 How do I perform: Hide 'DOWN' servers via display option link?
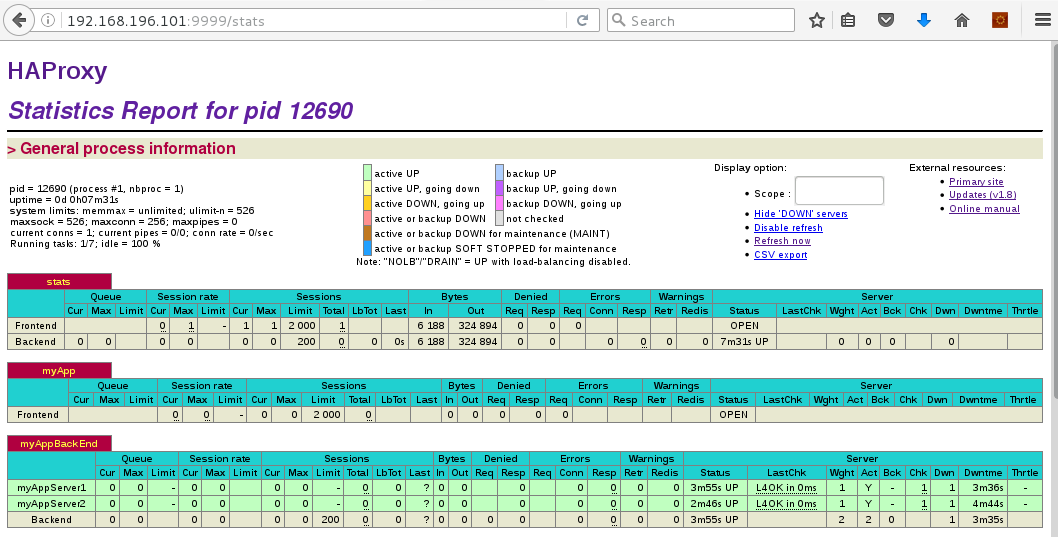800,214
